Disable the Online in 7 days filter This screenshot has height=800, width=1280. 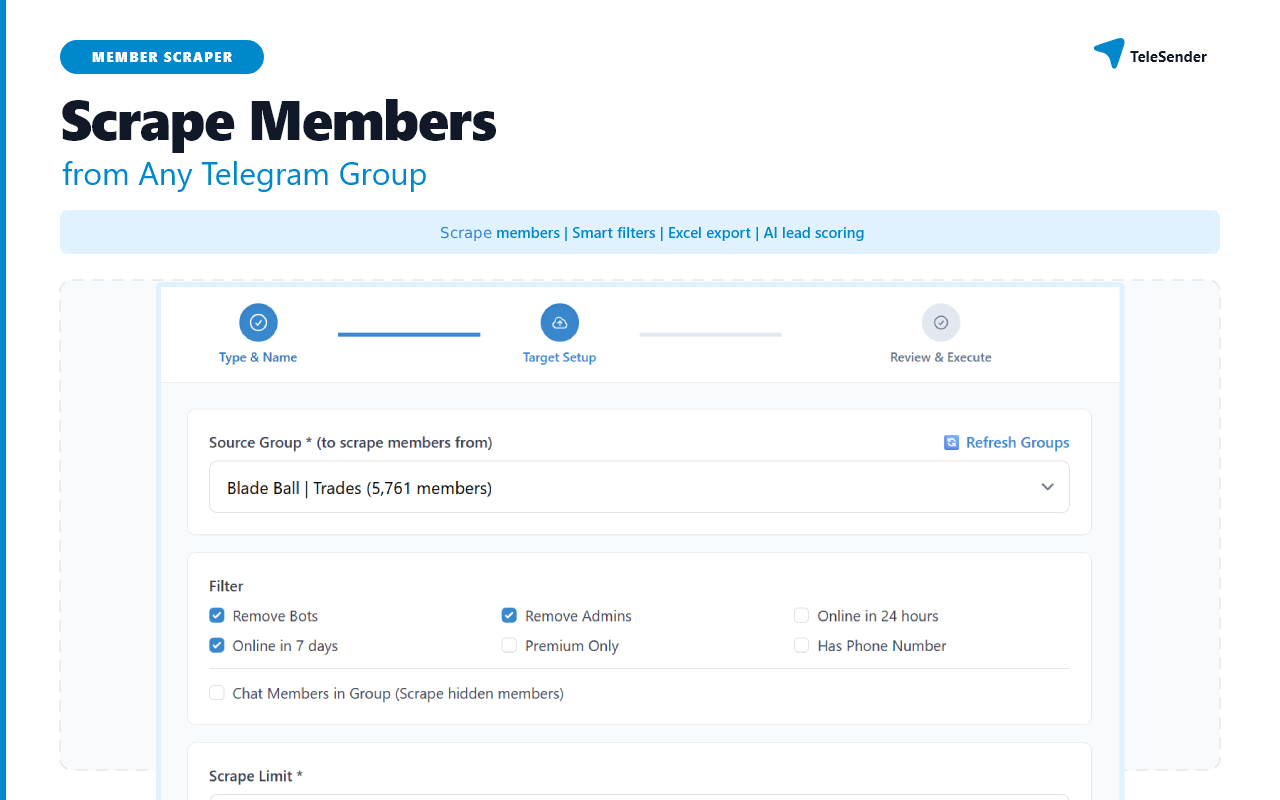[x=217, y=645]
